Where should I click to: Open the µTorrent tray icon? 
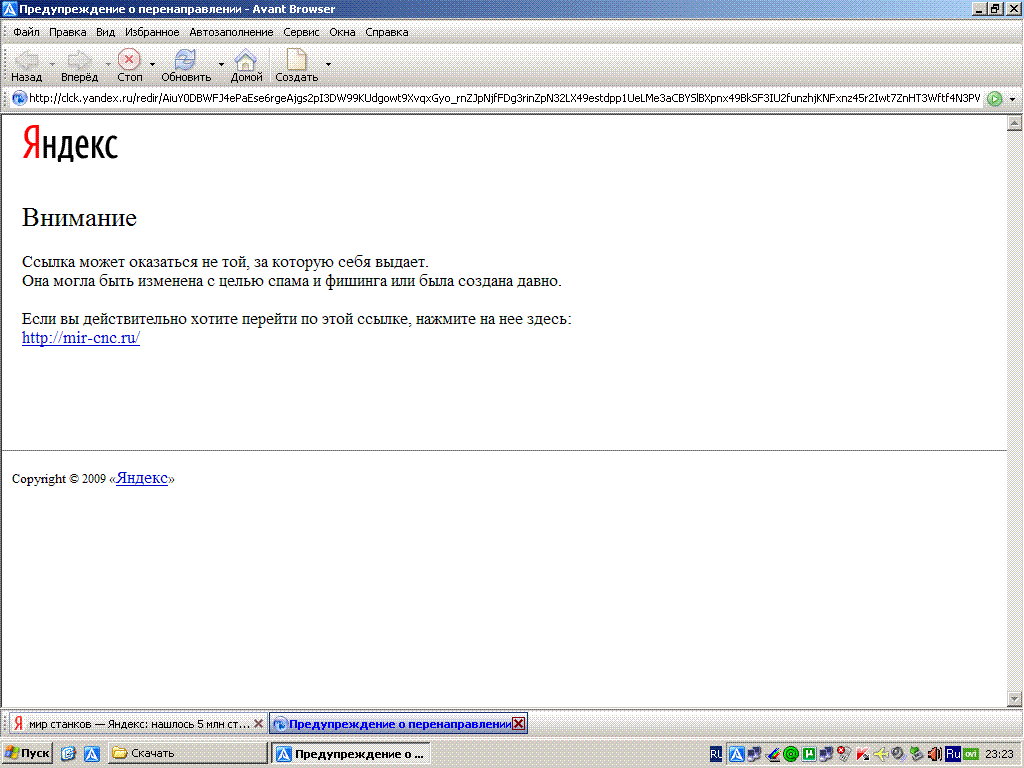tap(808, 754)
